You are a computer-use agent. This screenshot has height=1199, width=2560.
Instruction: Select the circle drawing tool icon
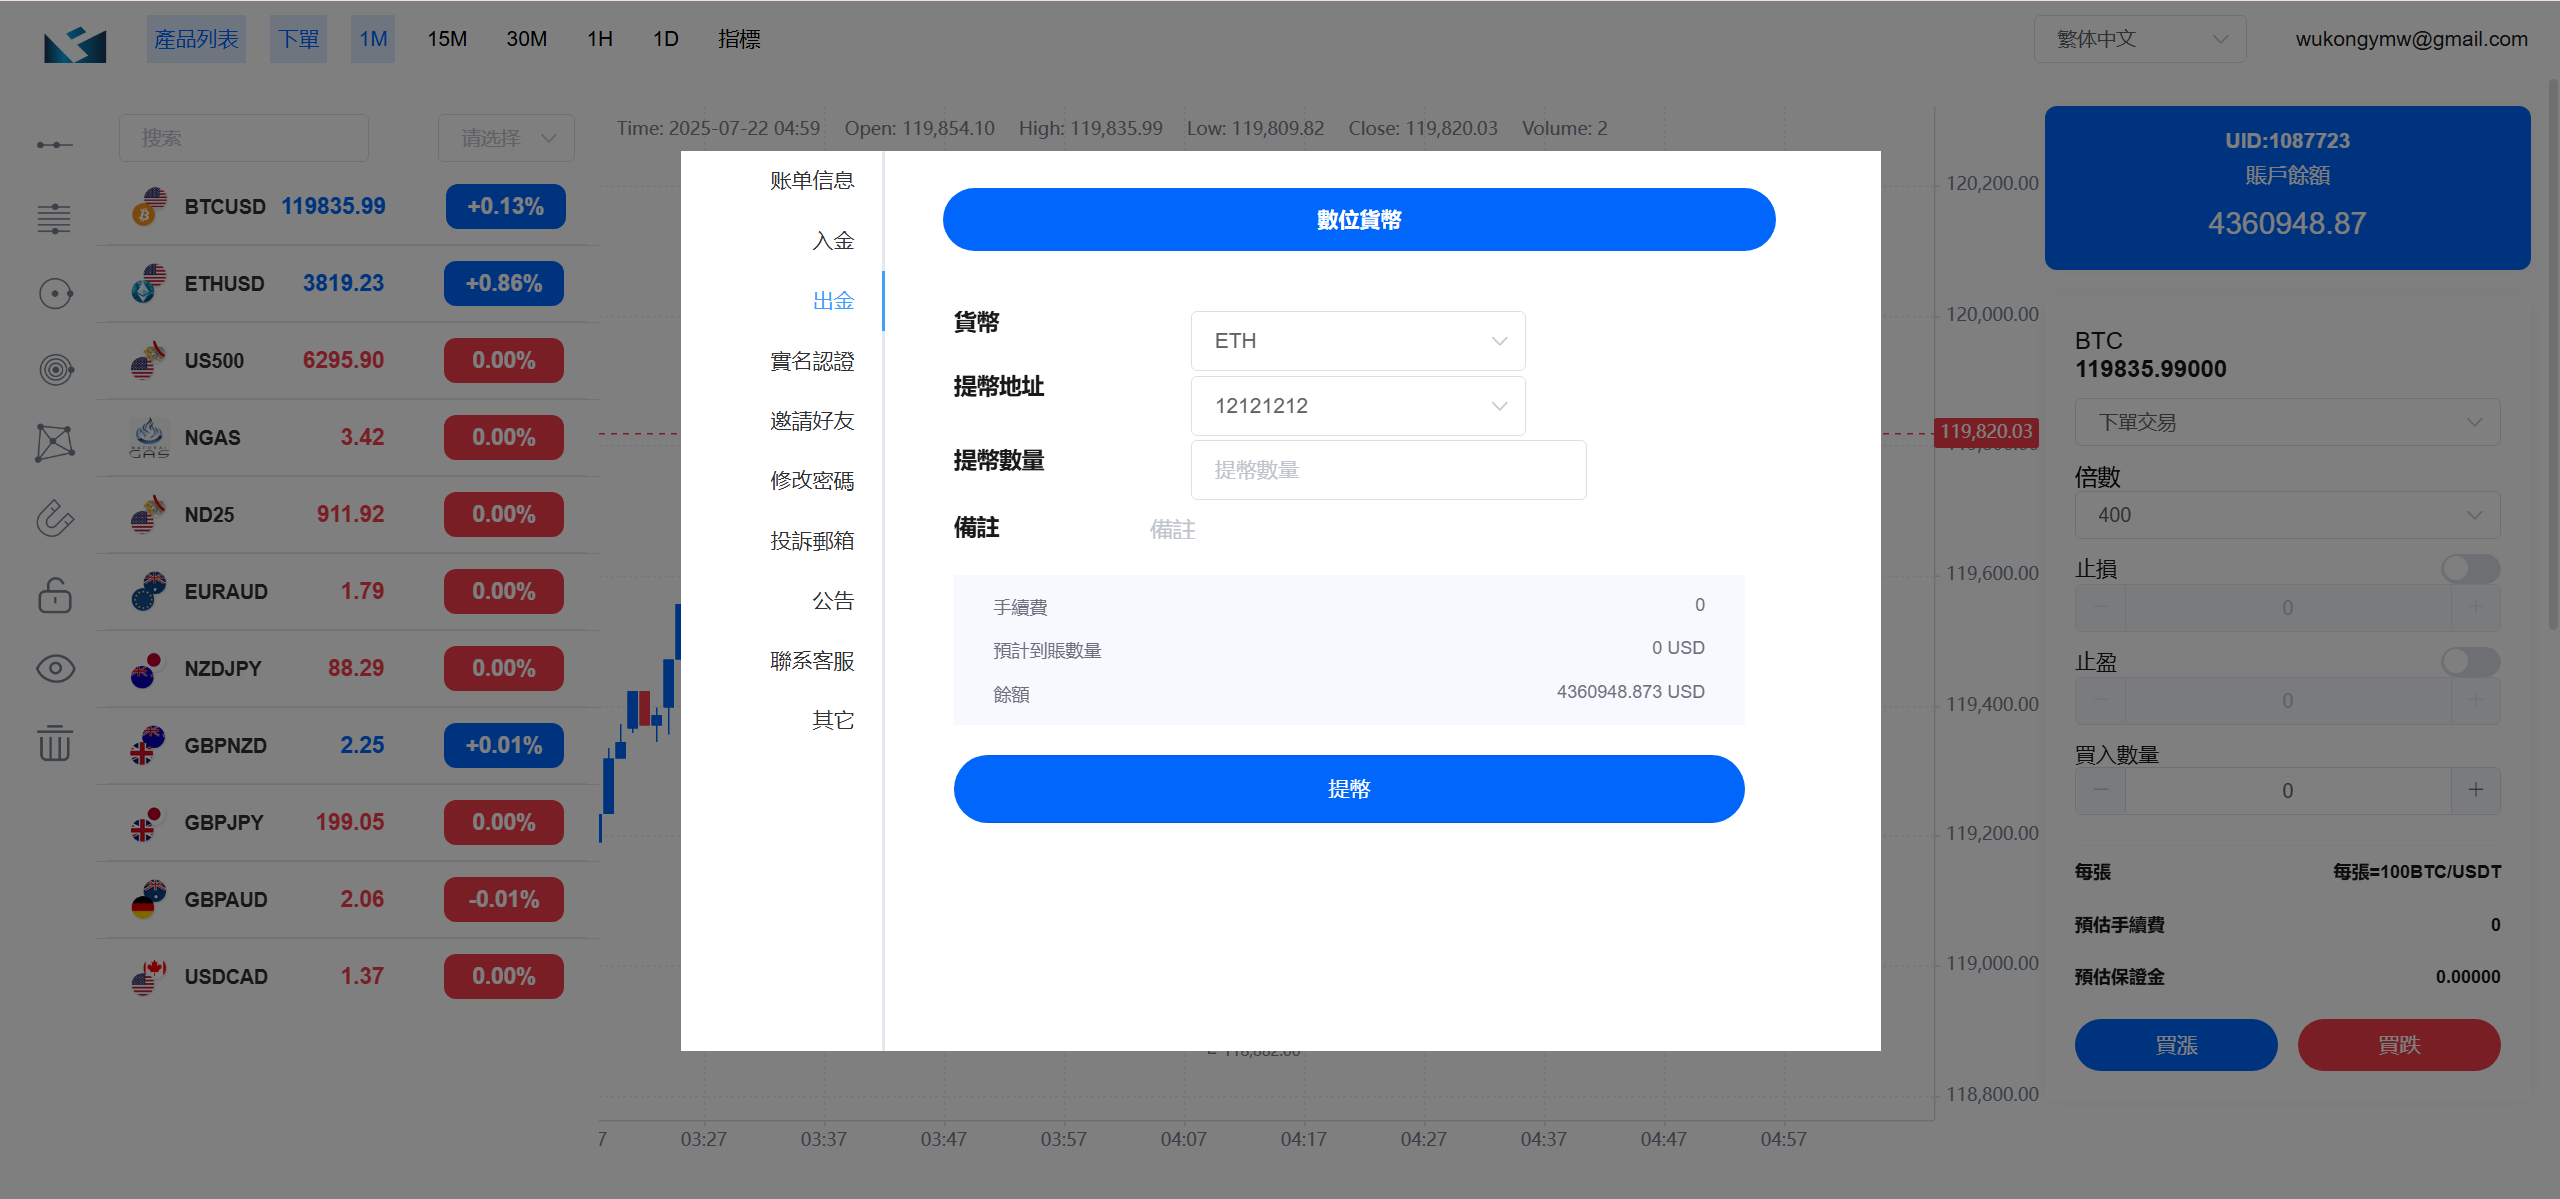point(55,293)
